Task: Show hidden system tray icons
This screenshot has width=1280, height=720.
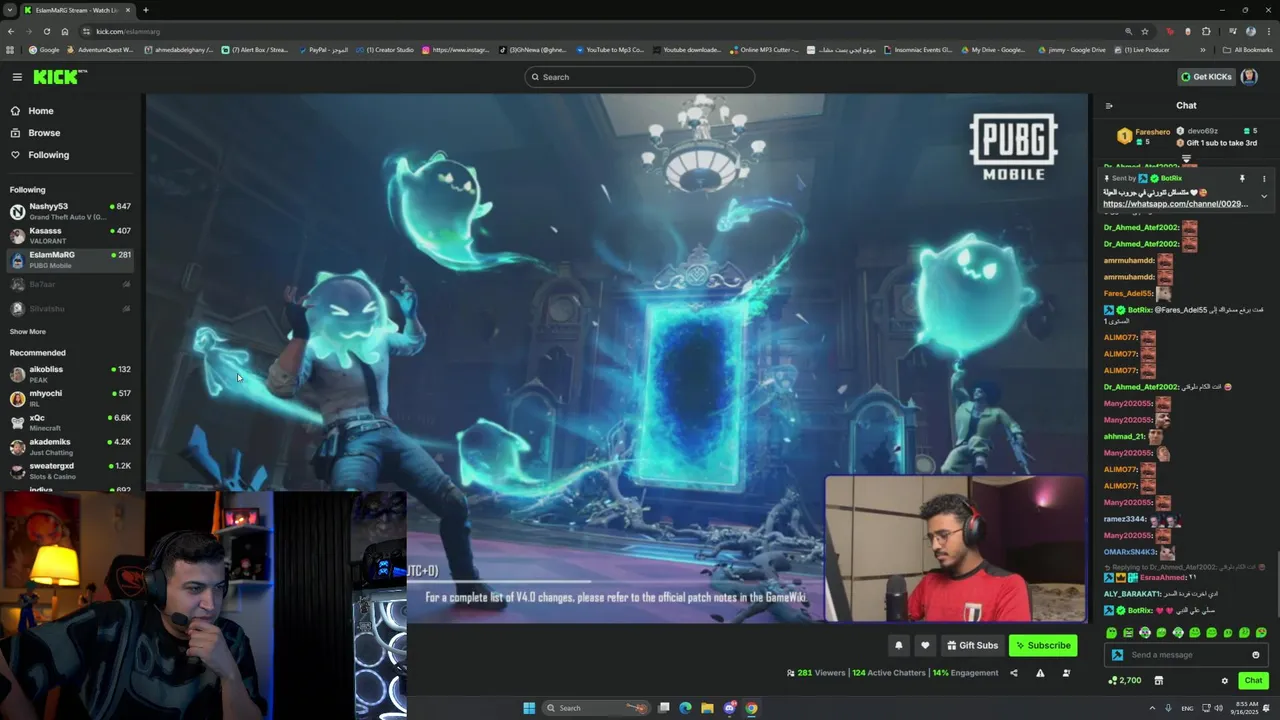Action: point(1151,708)
